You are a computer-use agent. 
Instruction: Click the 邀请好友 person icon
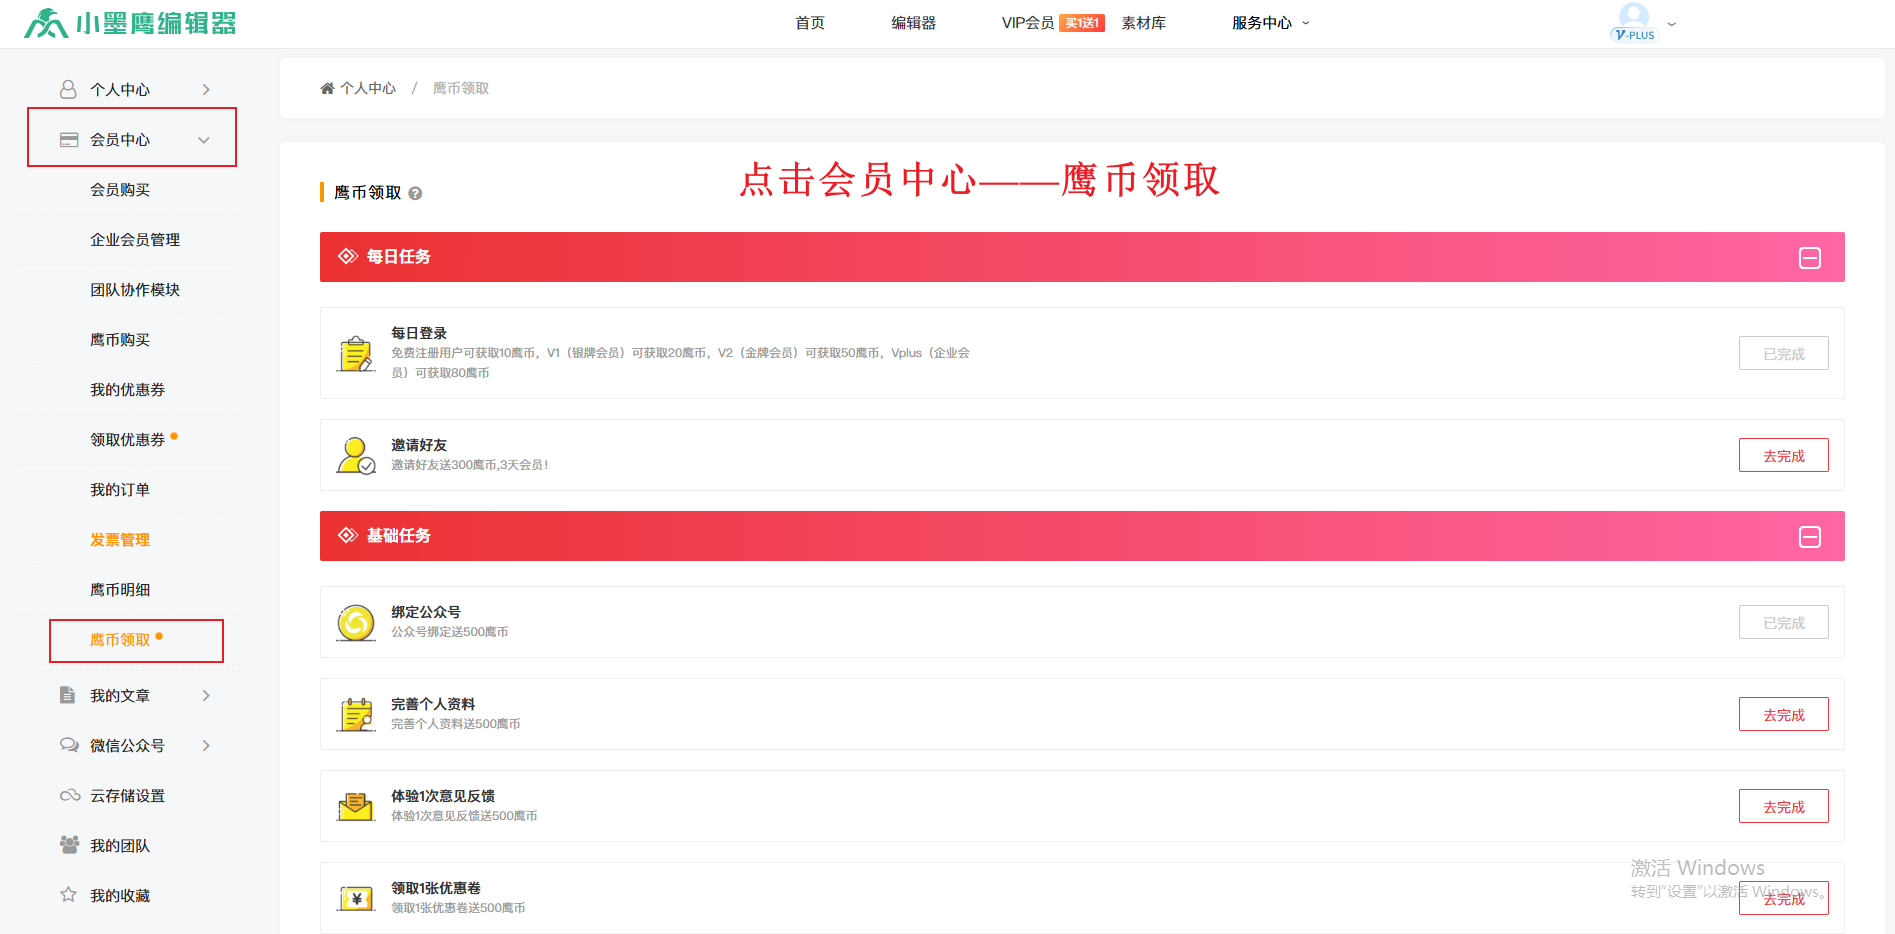click(356, 455)
